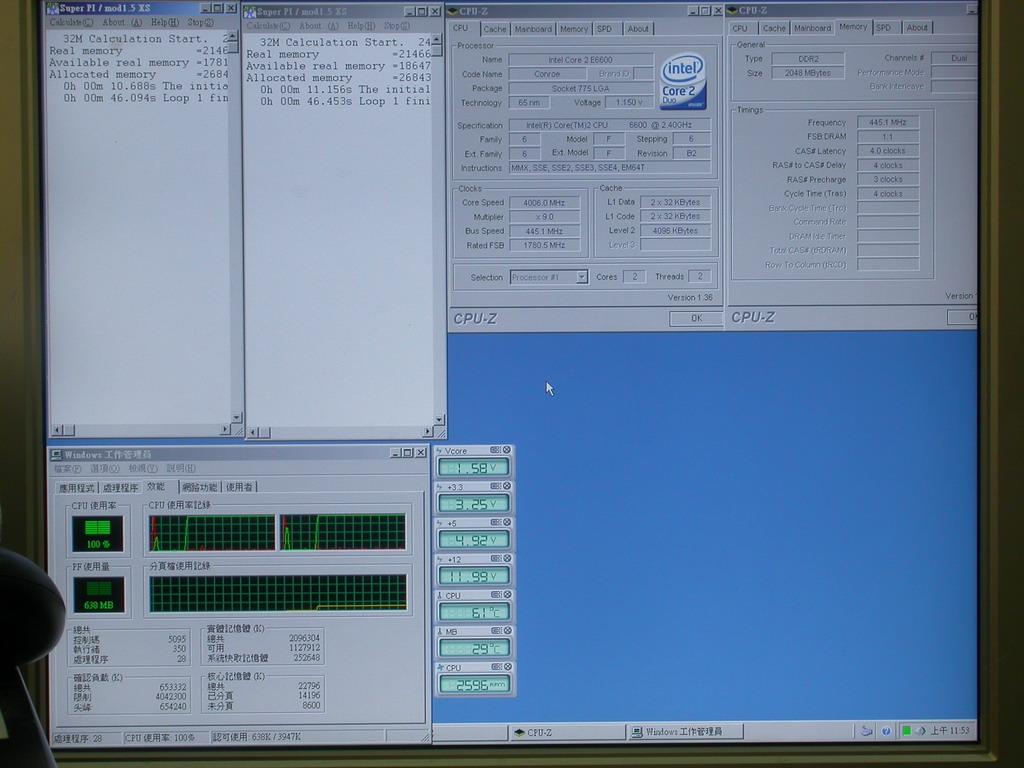Open settings icon on the Vcore sensor
Viewport: 1024px width, 768px height.
pyautogui.click(x=496, y=450)
